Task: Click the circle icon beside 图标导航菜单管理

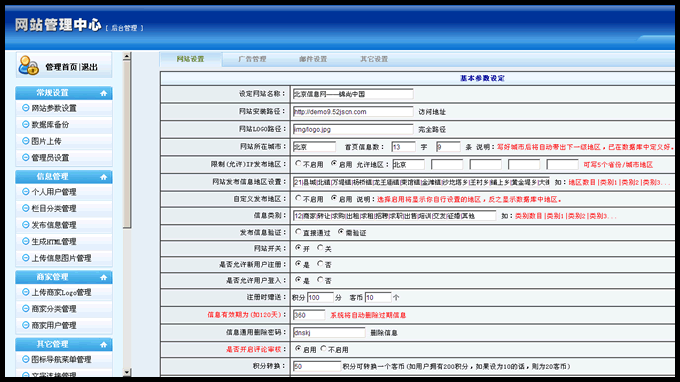Action: click(x=26, y=359)
